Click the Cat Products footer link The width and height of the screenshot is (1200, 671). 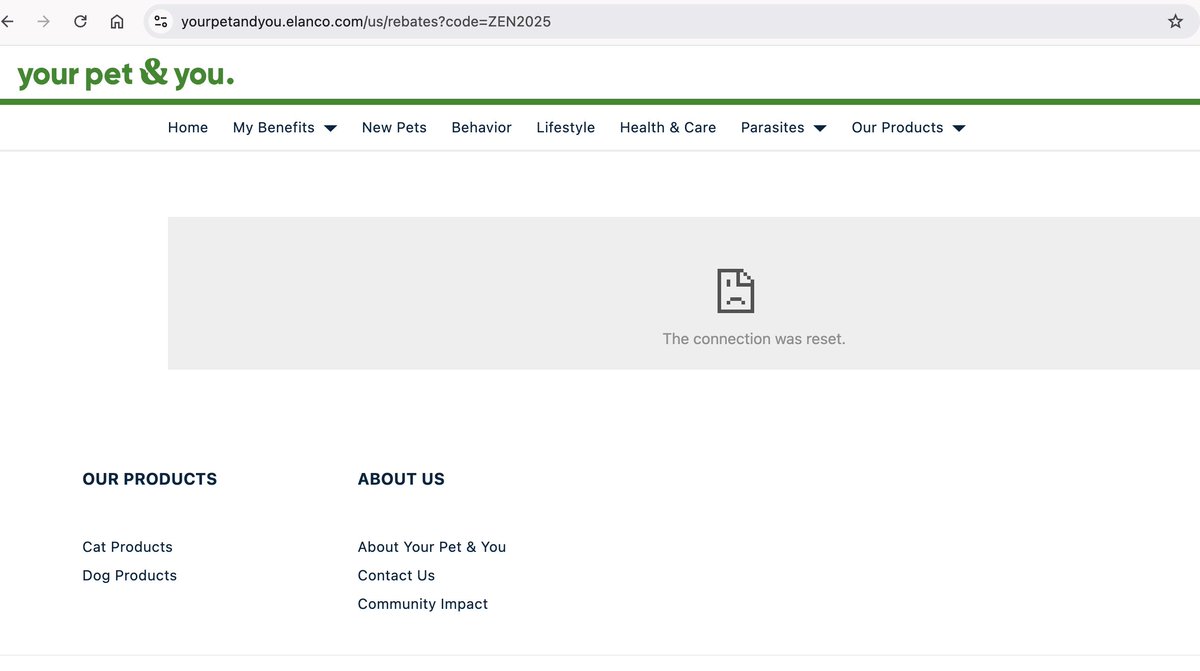click(127, 547)
